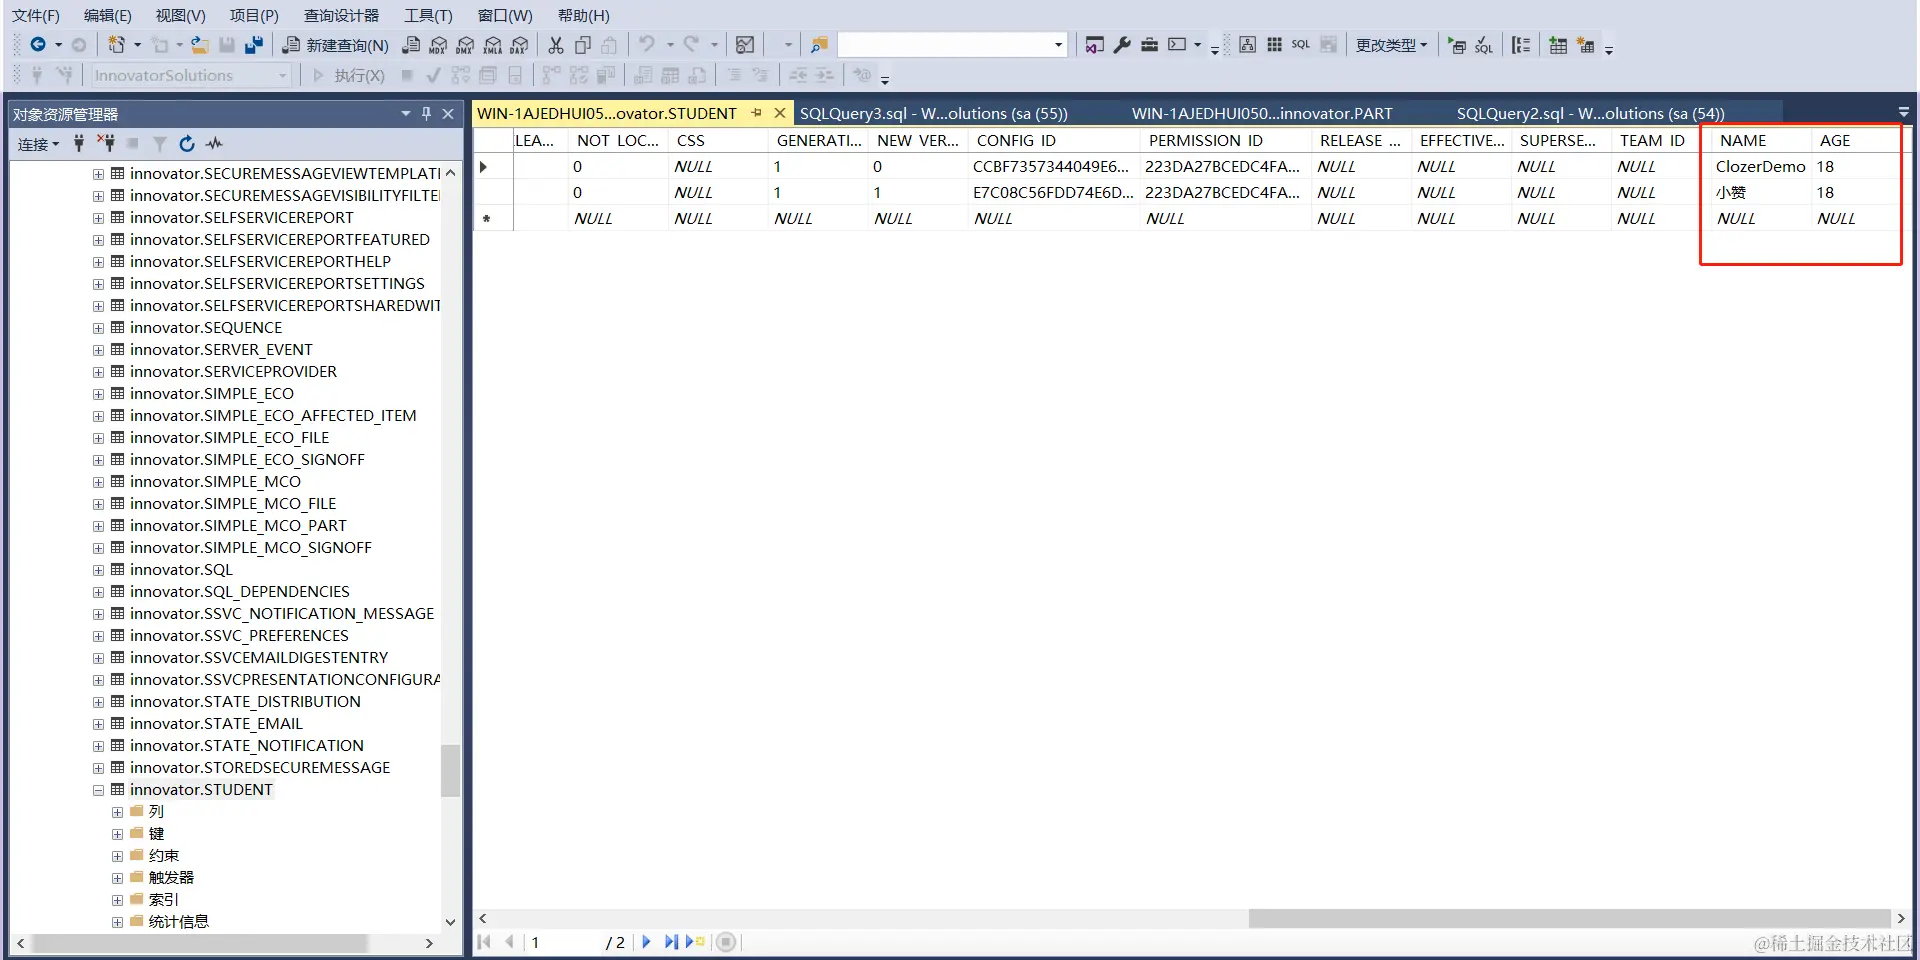Select the innovator.STATE_EMAIL table
This screenshot has height=960, width=1920.
[216, 724]
